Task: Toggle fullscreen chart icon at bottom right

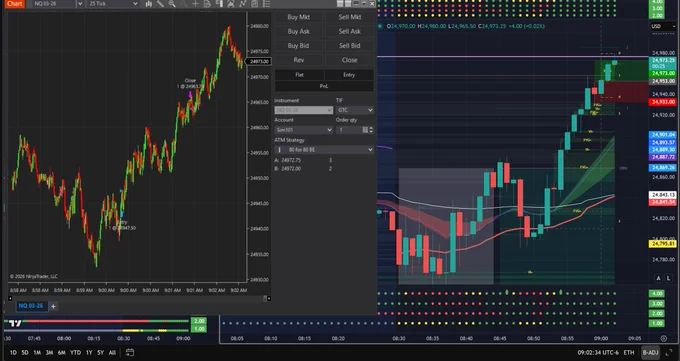Action: coord(669,352)
